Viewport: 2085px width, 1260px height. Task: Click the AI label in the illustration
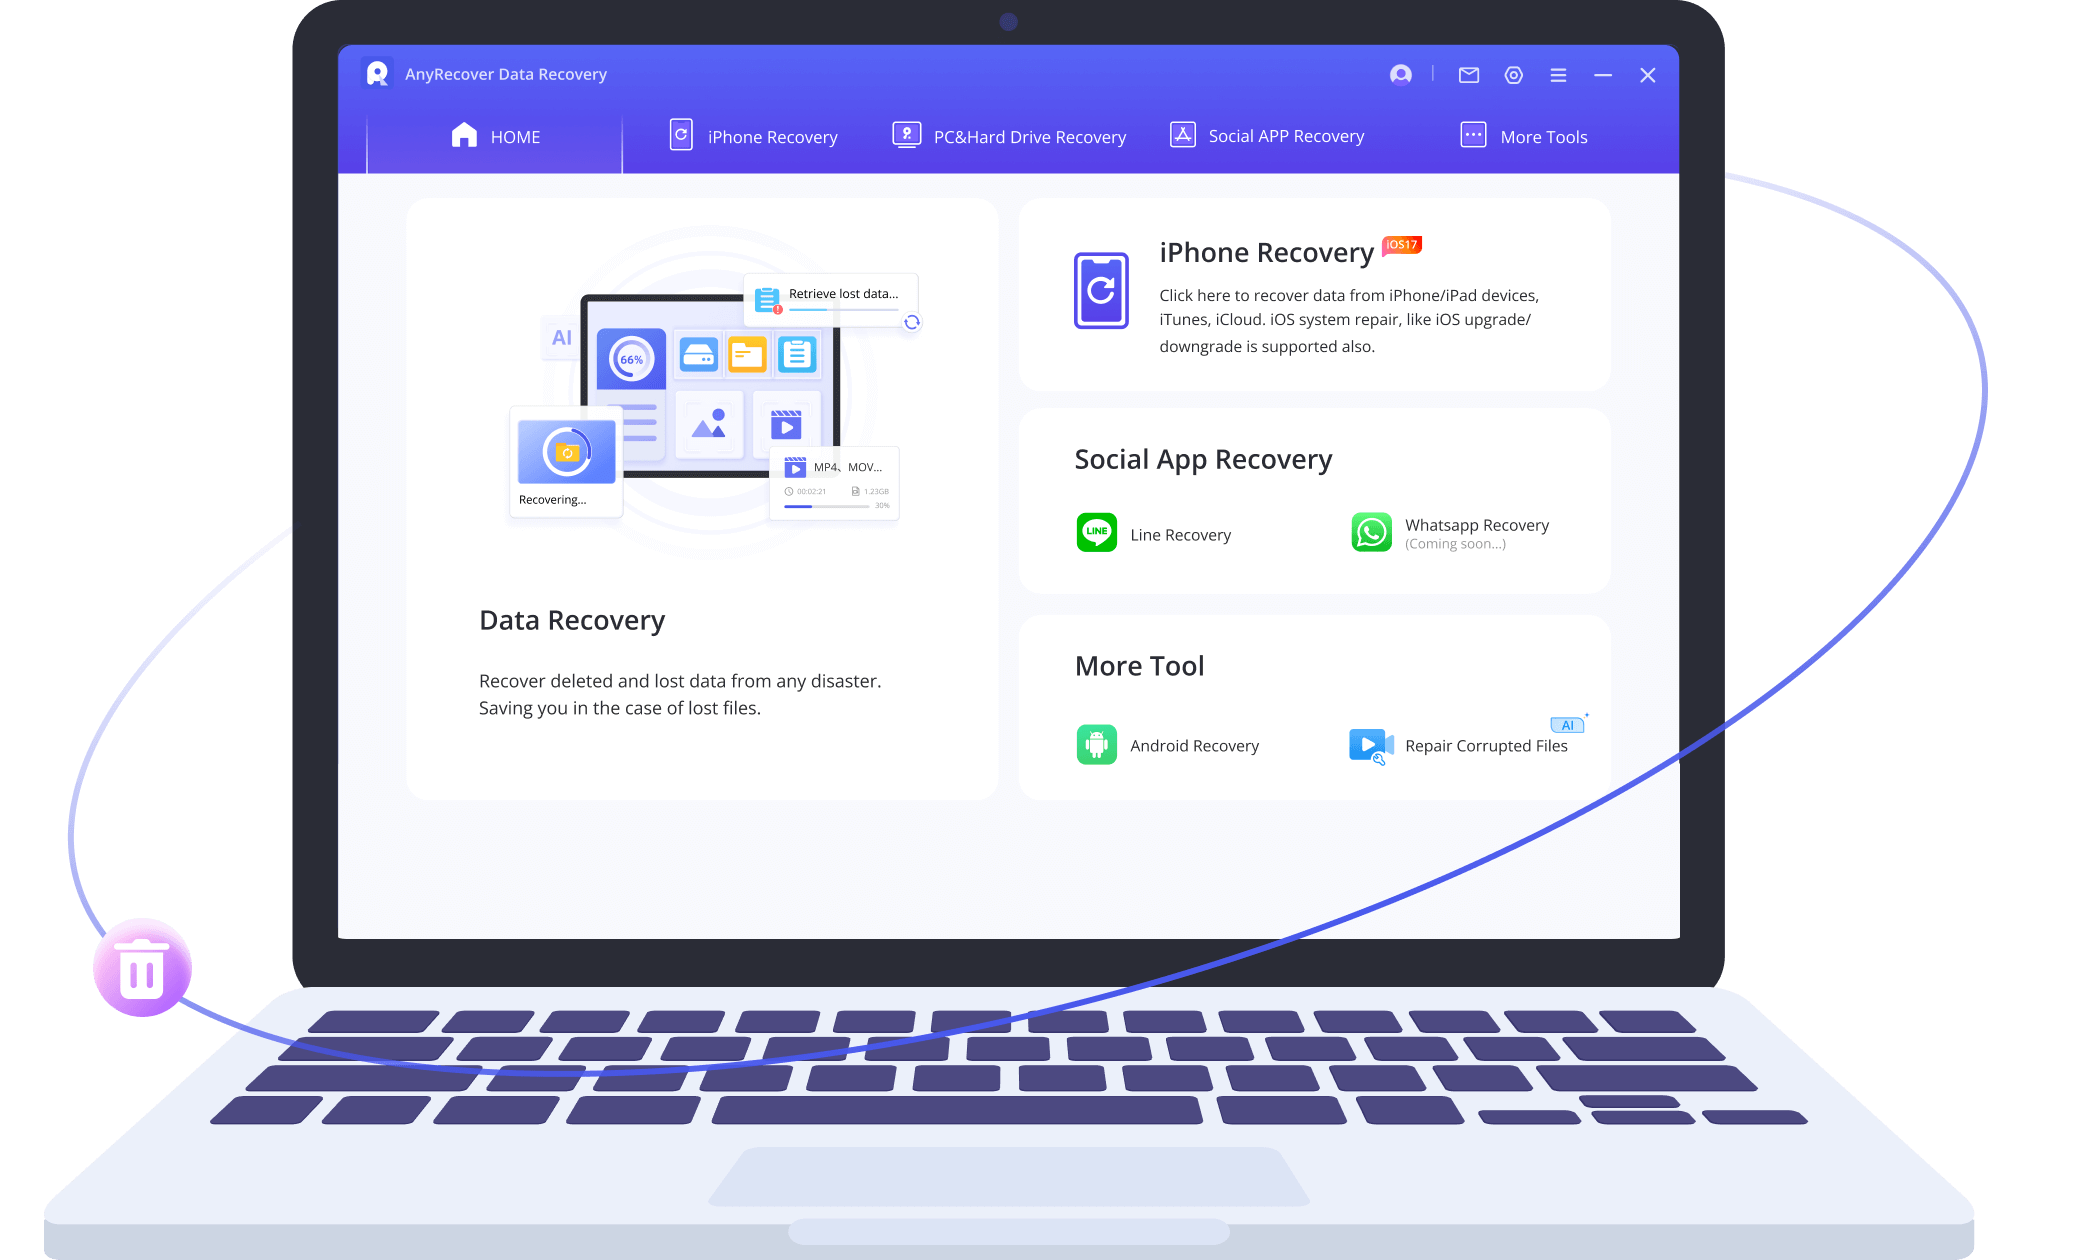point(562,338)
